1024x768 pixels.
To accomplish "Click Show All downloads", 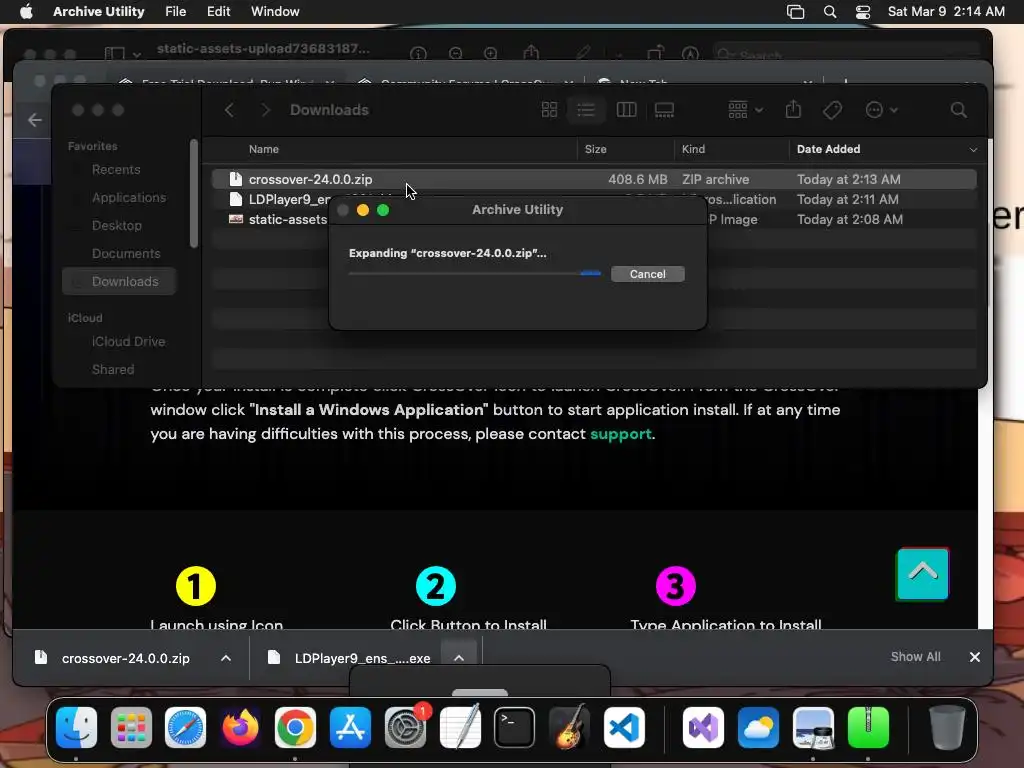I will [x=915, y=657].
